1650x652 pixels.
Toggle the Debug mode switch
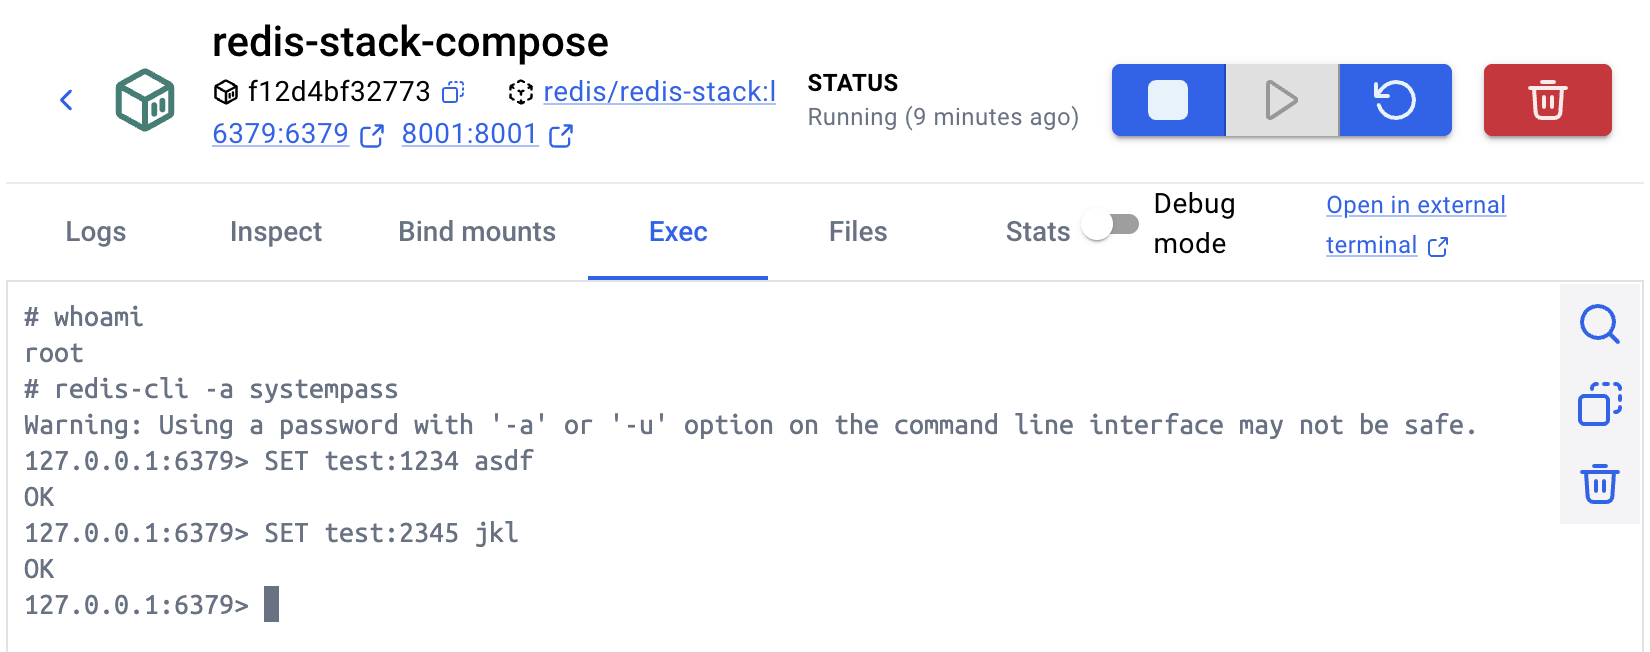pyautogui.click(x=1111, y=225)
